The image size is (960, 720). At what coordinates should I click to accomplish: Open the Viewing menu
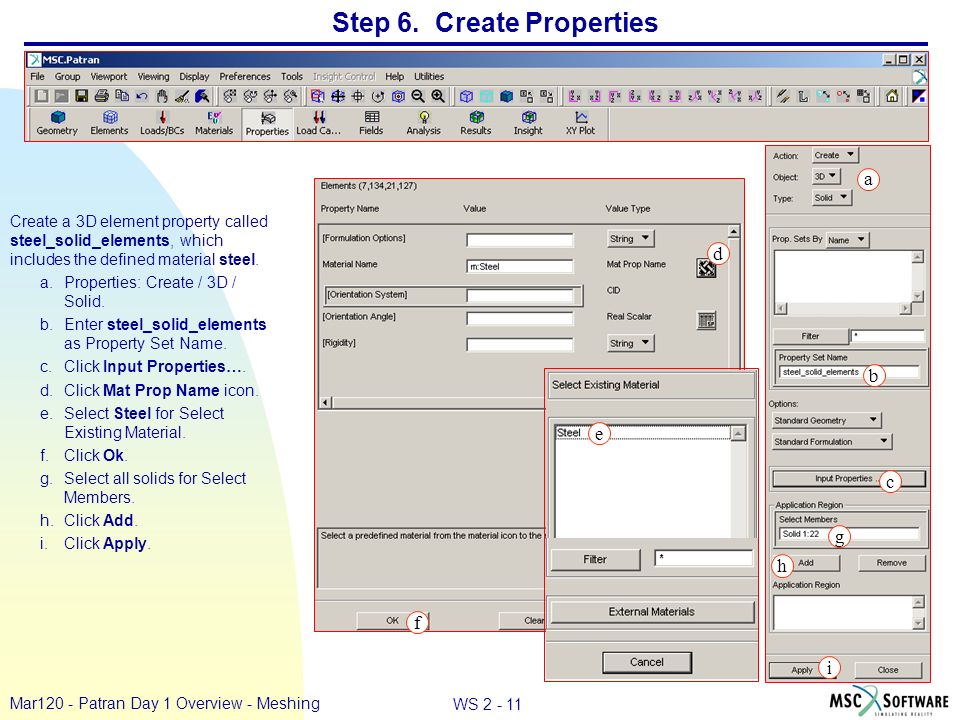(153, 77)
